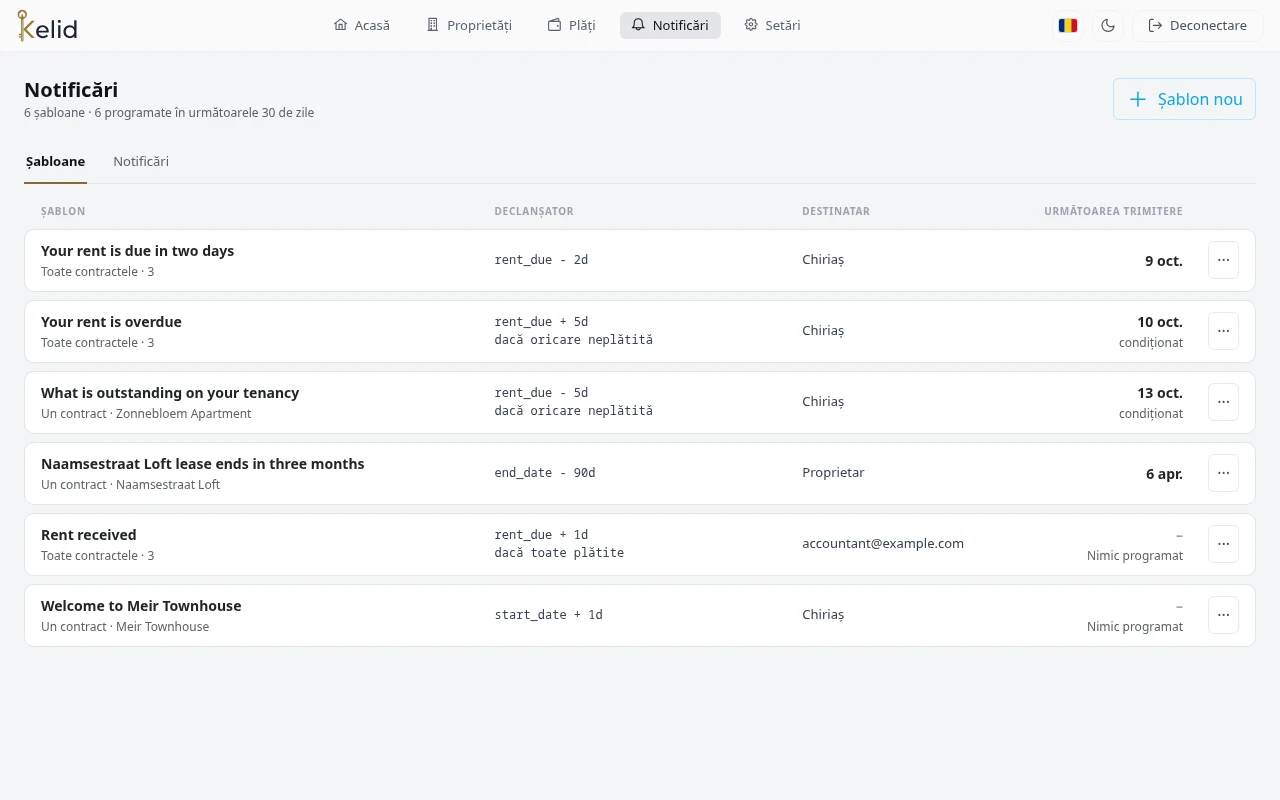
Task: Click the Deconectare button
Action: [x=1198, y=26]
